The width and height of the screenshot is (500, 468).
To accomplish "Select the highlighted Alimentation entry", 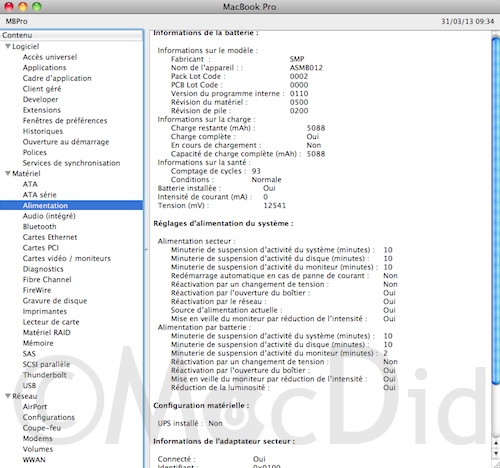I will [72, 205].
